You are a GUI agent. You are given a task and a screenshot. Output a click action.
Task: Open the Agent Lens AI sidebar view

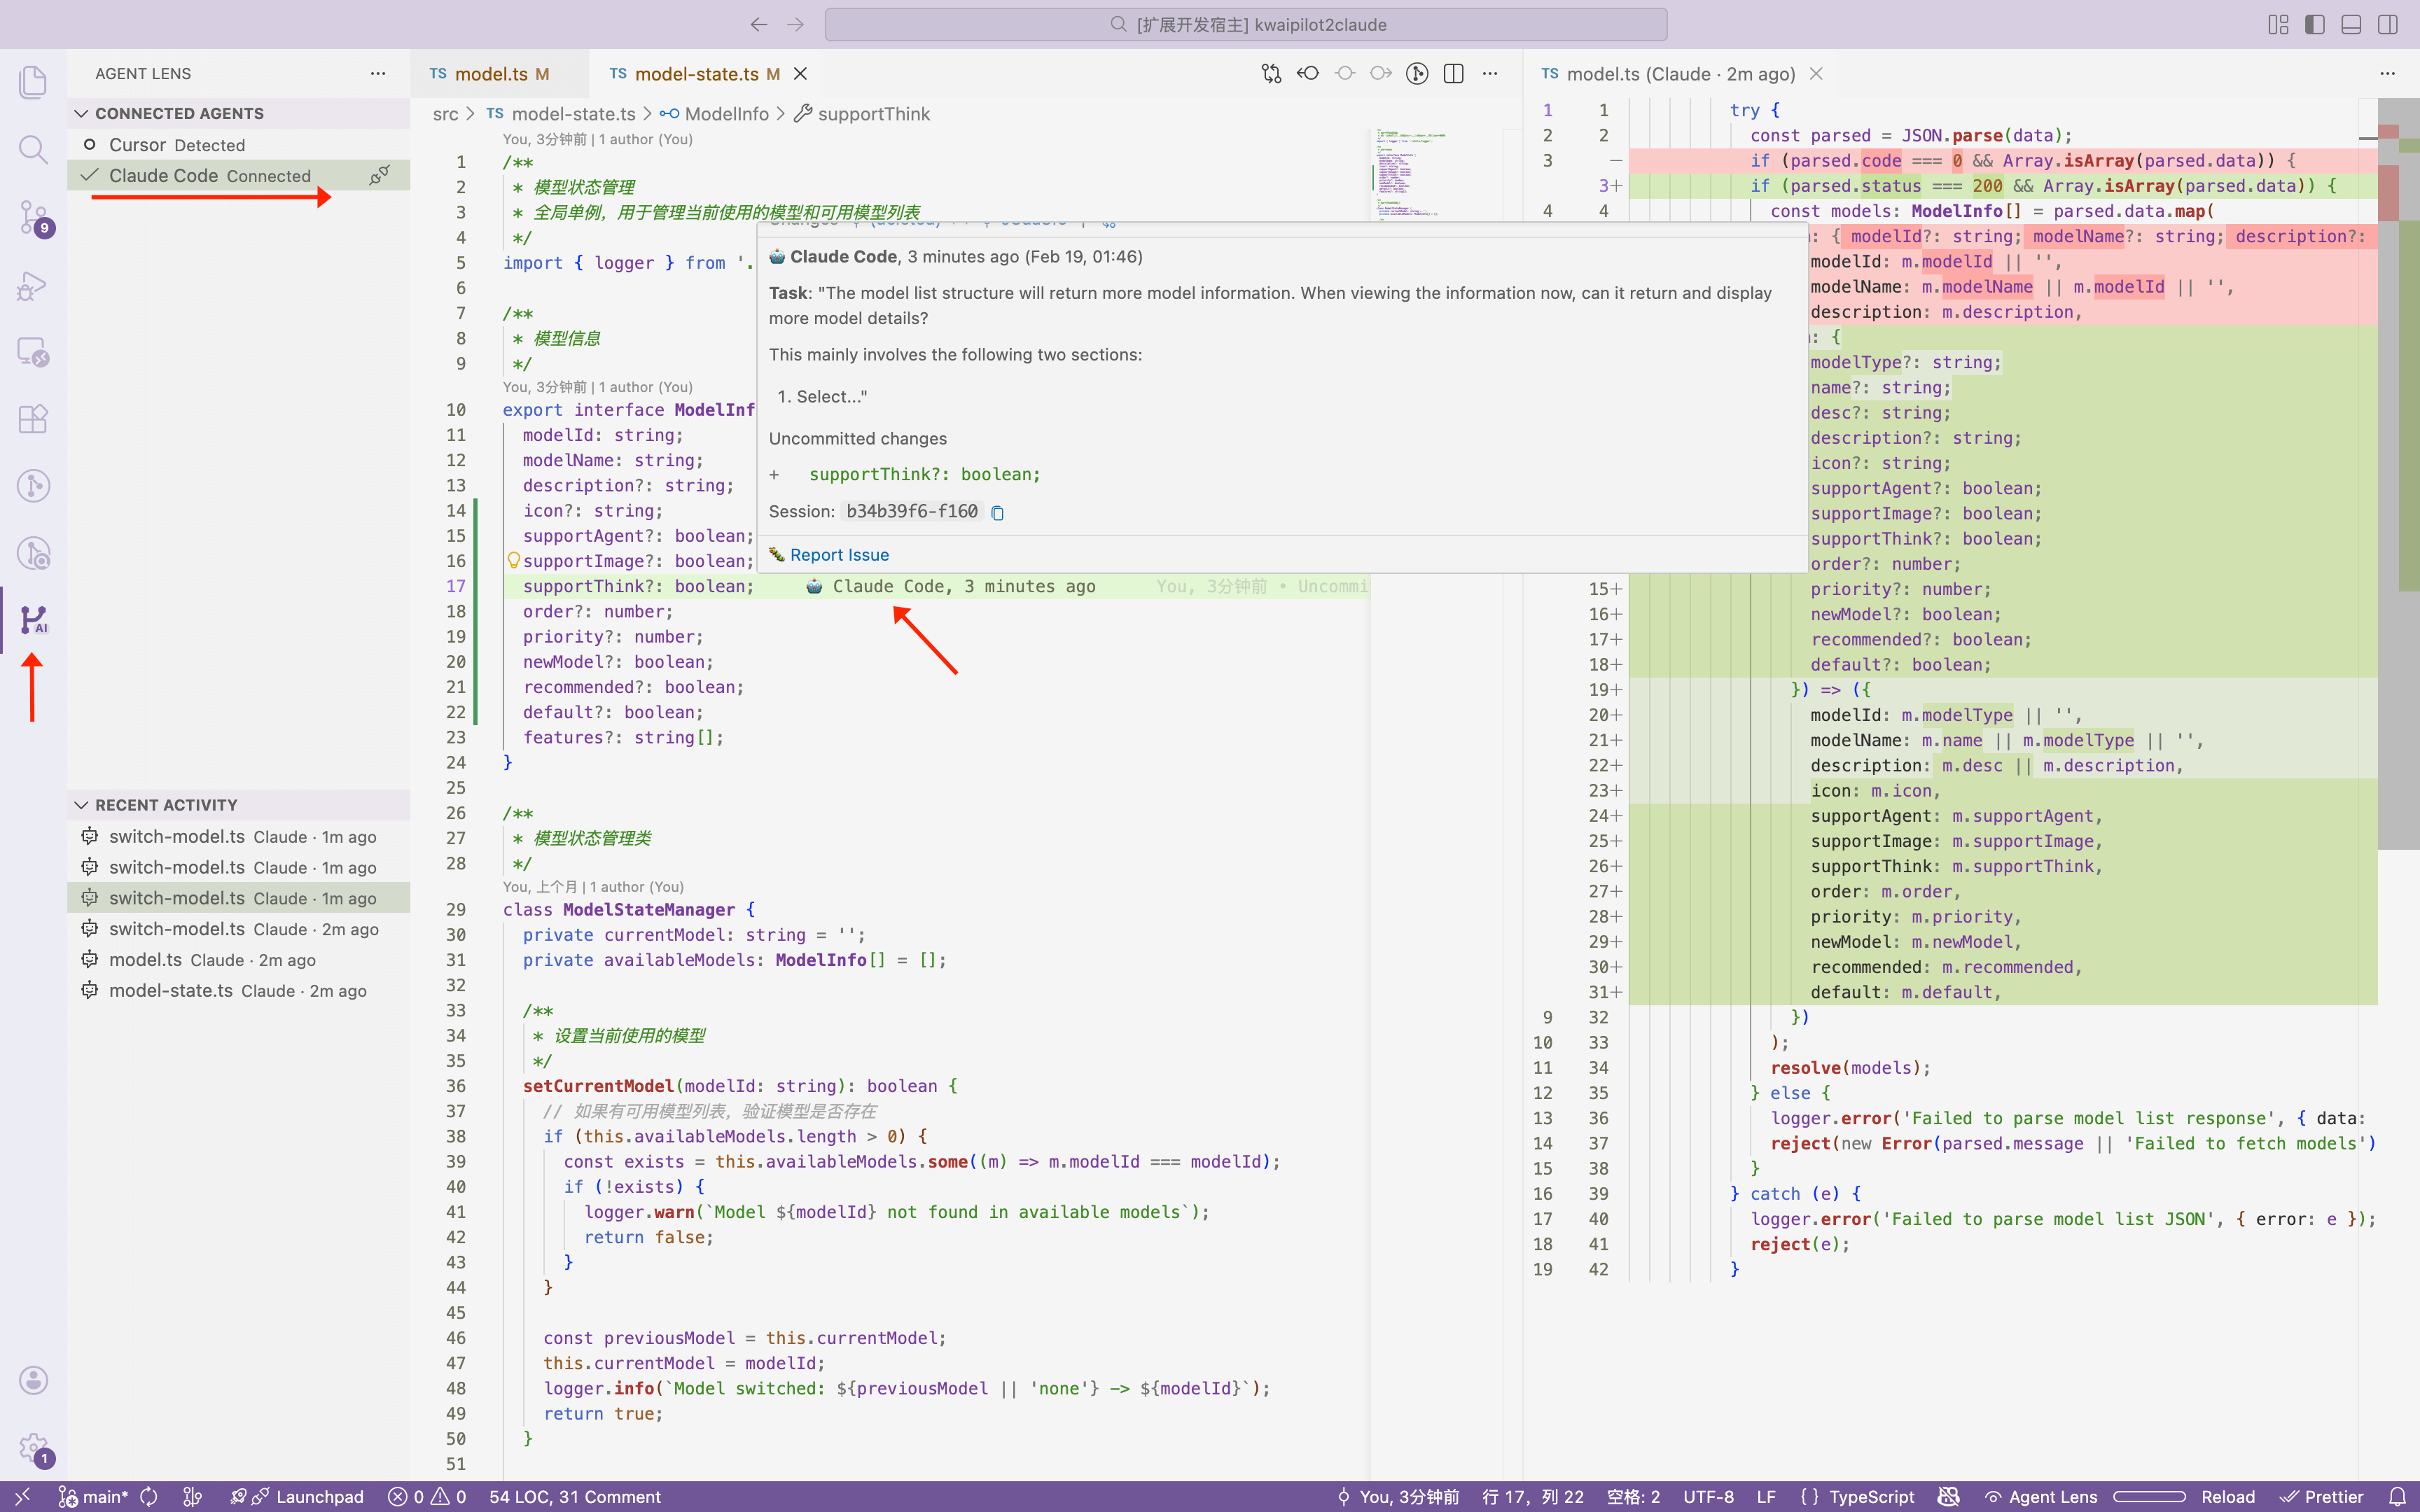[x=33, y=620]
